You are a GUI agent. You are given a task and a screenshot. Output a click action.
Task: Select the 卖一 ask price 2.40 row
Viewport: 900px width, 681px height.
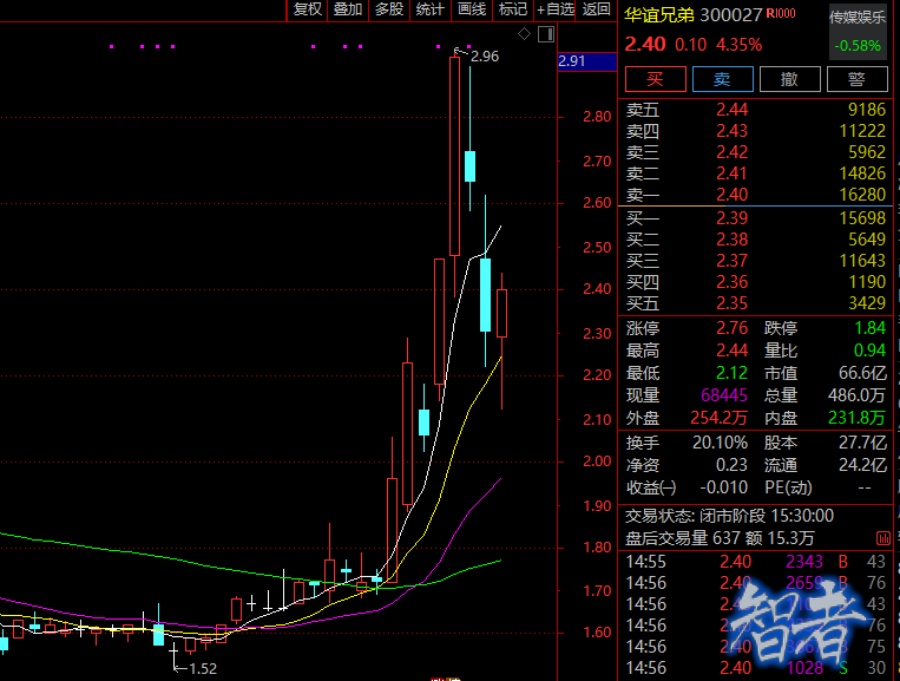[755, 195]
